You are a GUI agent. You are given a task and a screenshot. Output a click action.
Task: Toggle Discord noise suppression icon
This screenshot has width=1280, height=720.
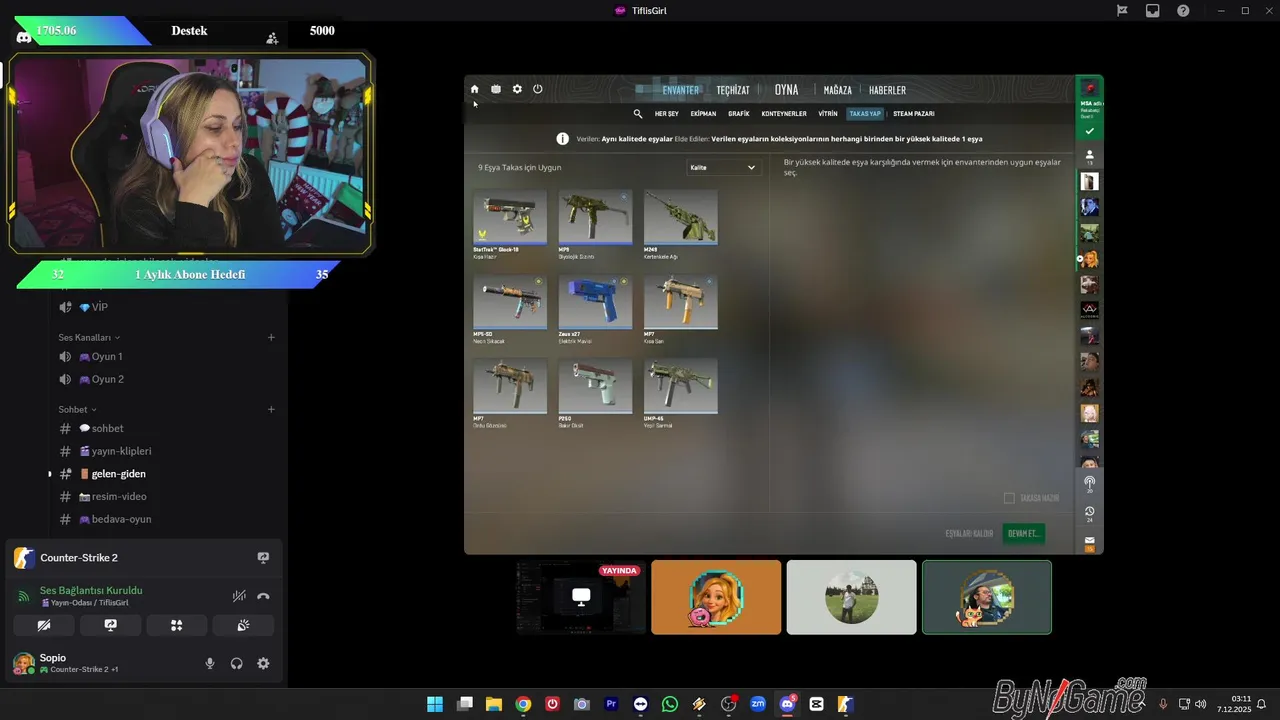(x=239, y=596)
